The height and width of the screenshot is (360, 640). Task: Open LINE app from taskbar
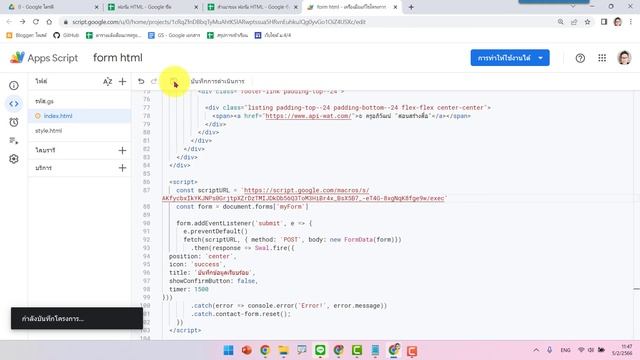320,350
